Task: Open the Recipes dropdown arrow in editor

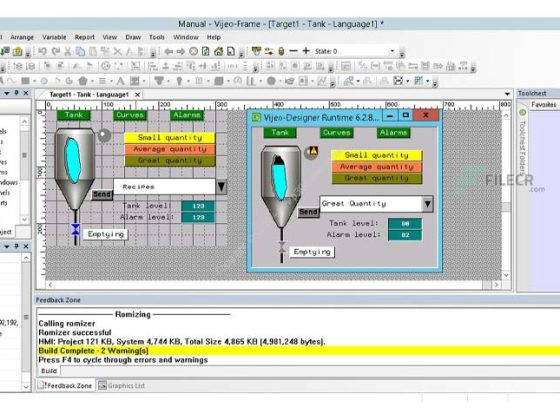Action: point(221,186)
